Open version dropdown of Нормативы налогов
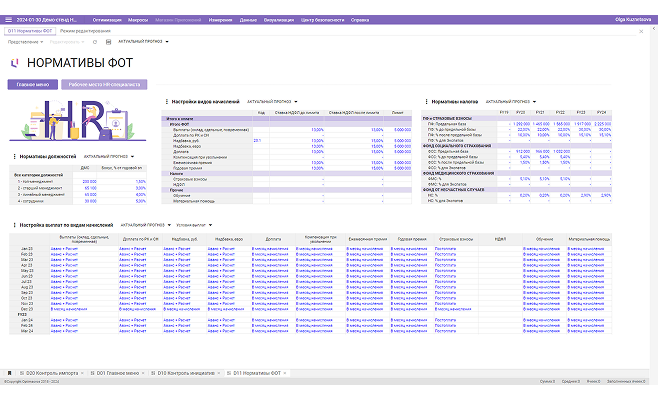 [x=511, y=102]
